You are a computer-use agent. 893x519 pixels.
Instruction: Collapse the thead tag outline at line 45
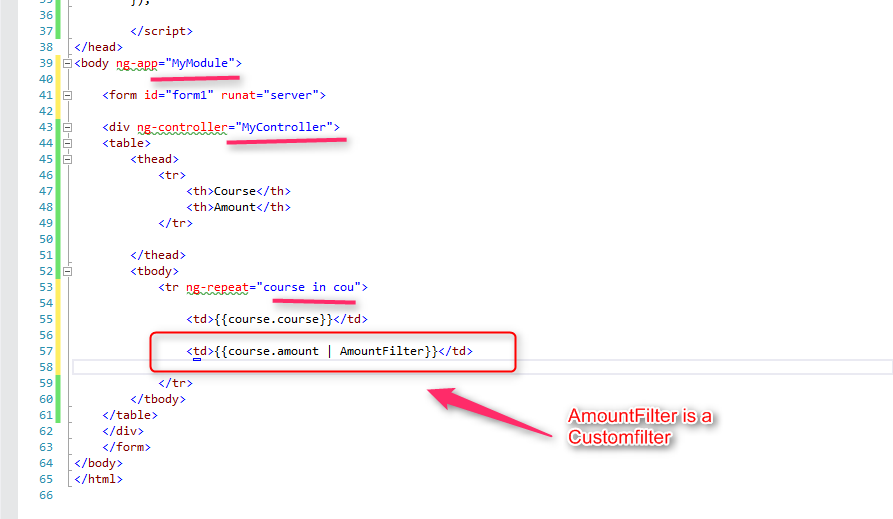pos(67,159)
